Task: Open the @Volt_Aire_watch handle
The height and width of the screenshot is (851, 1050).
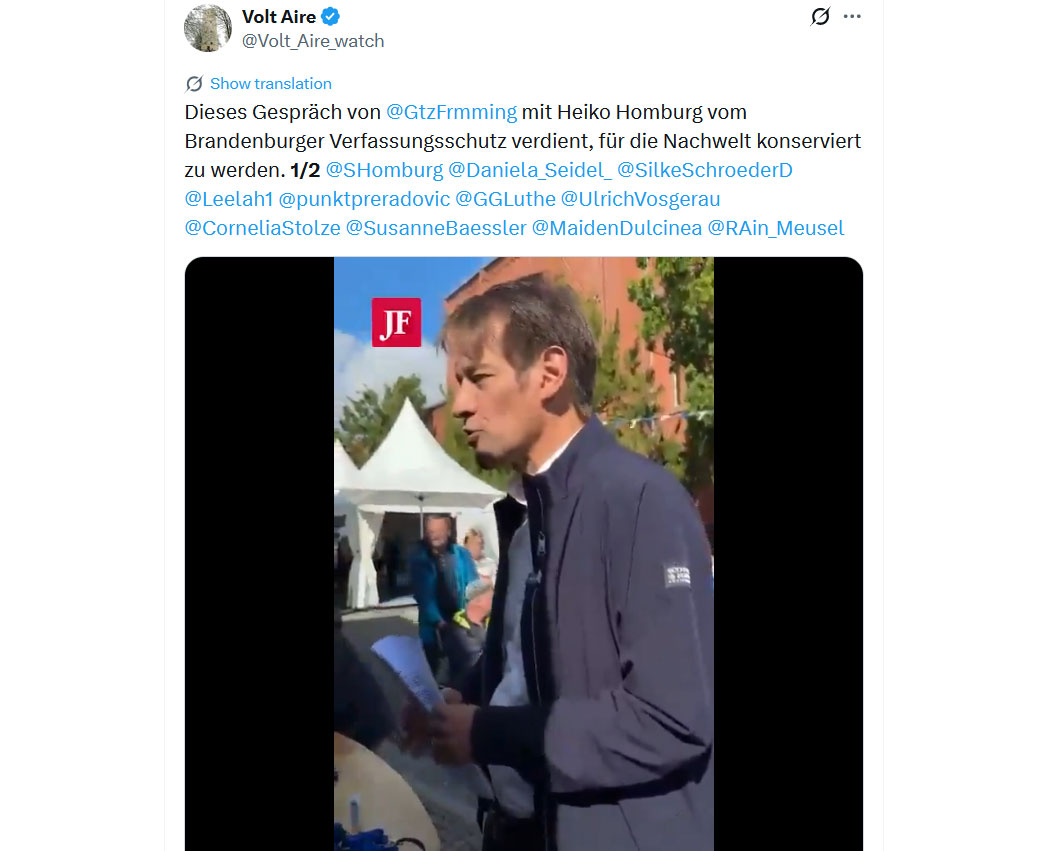Action: point(313,41)
